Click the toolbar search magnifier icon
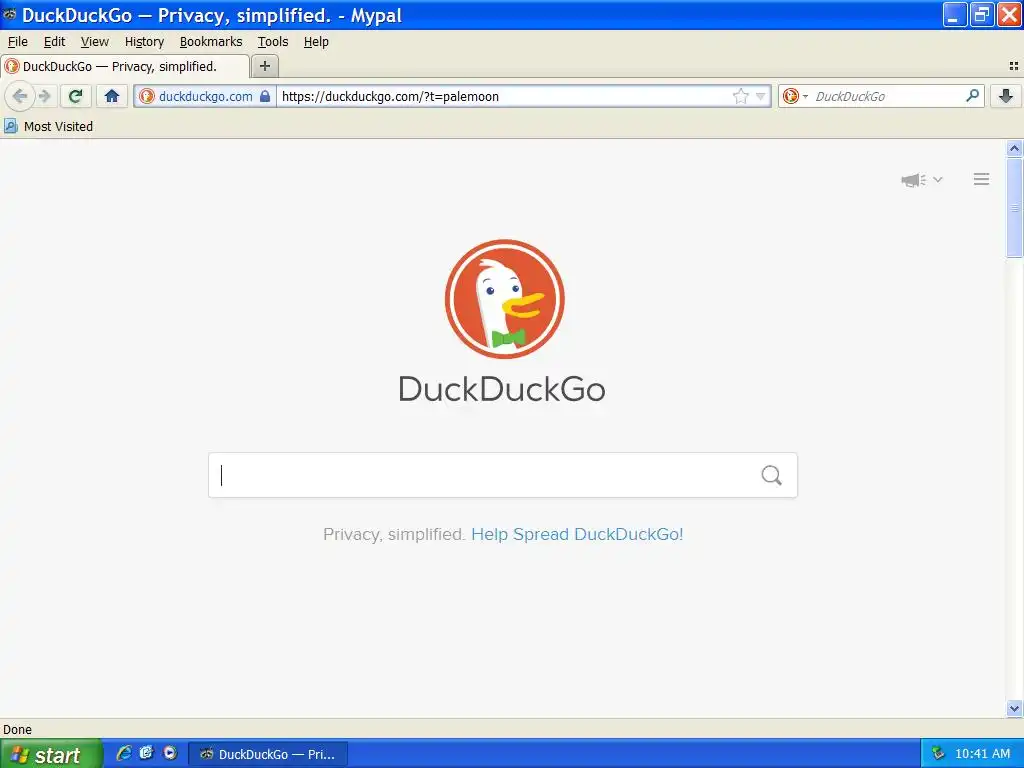1024x768 pixels. 972,96
